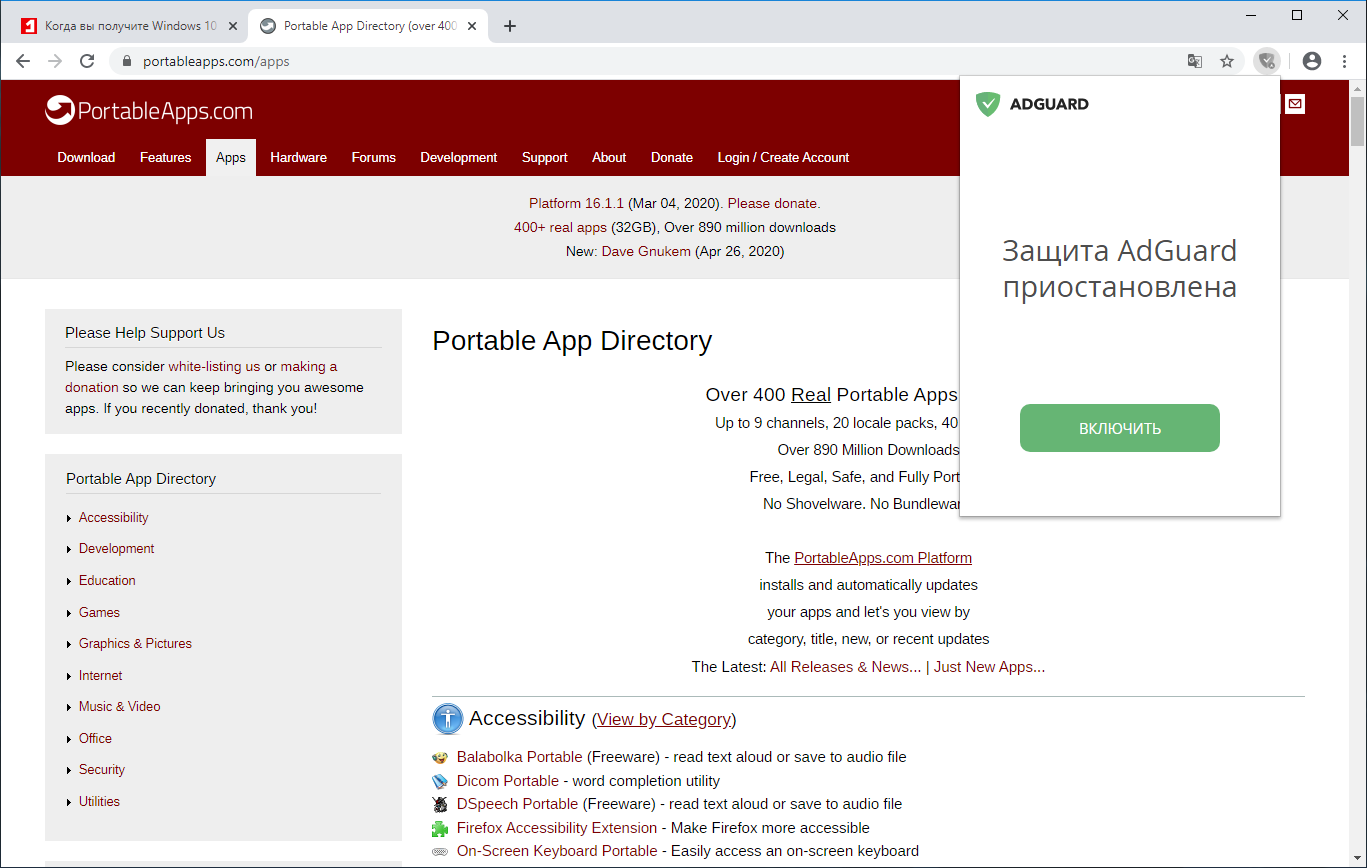Open the Internet category

click(x=100, y=675)
